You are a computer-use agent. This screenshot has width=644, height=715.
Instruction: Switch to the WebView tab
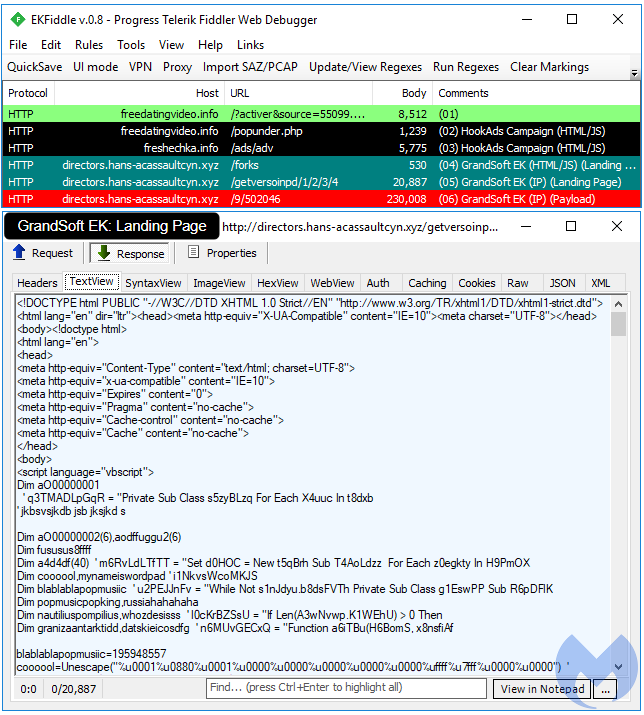(332, 283)
